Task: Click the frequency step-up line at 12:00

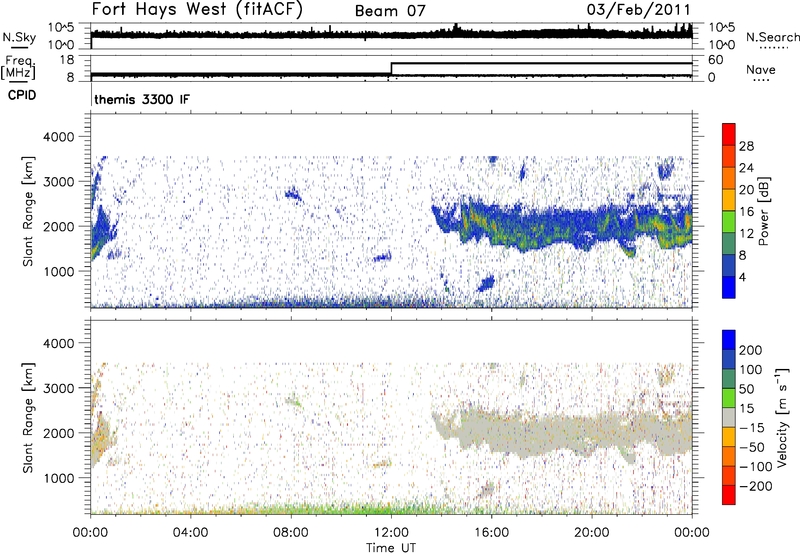Action: (x=391, y=68)
